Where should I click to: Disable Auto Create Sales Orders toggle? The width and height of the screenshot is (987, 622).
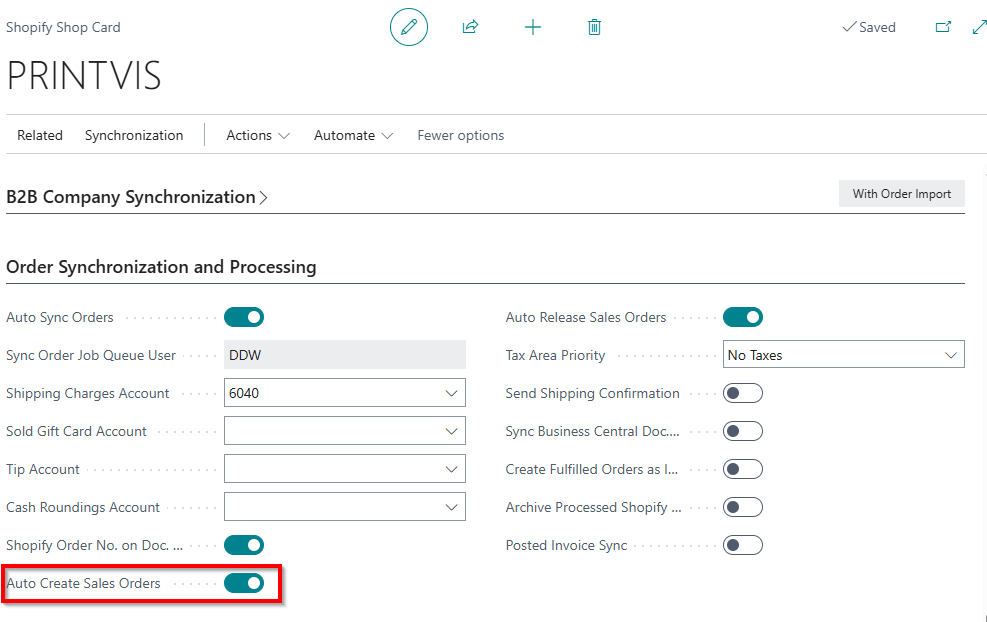click(244, 583)
